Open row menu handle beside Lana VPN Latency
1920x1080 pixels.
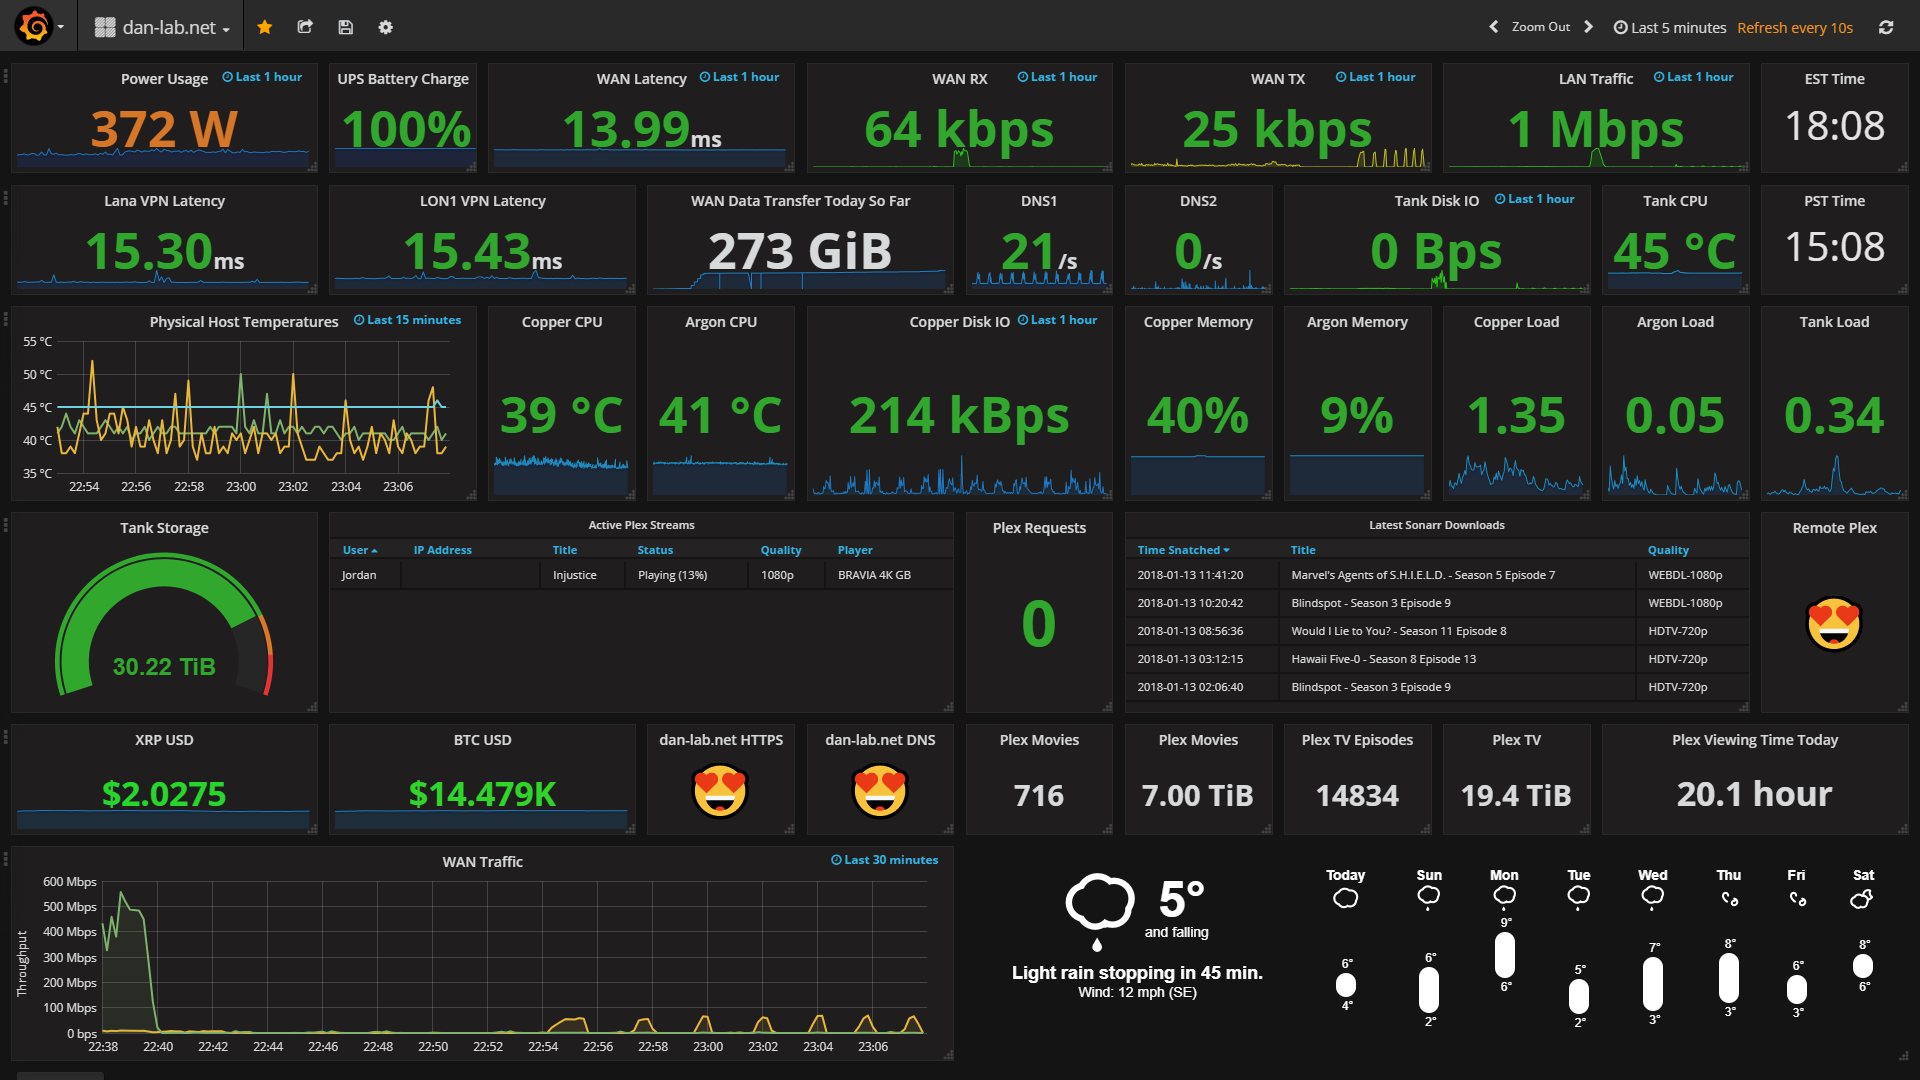(x=6, y=198)
